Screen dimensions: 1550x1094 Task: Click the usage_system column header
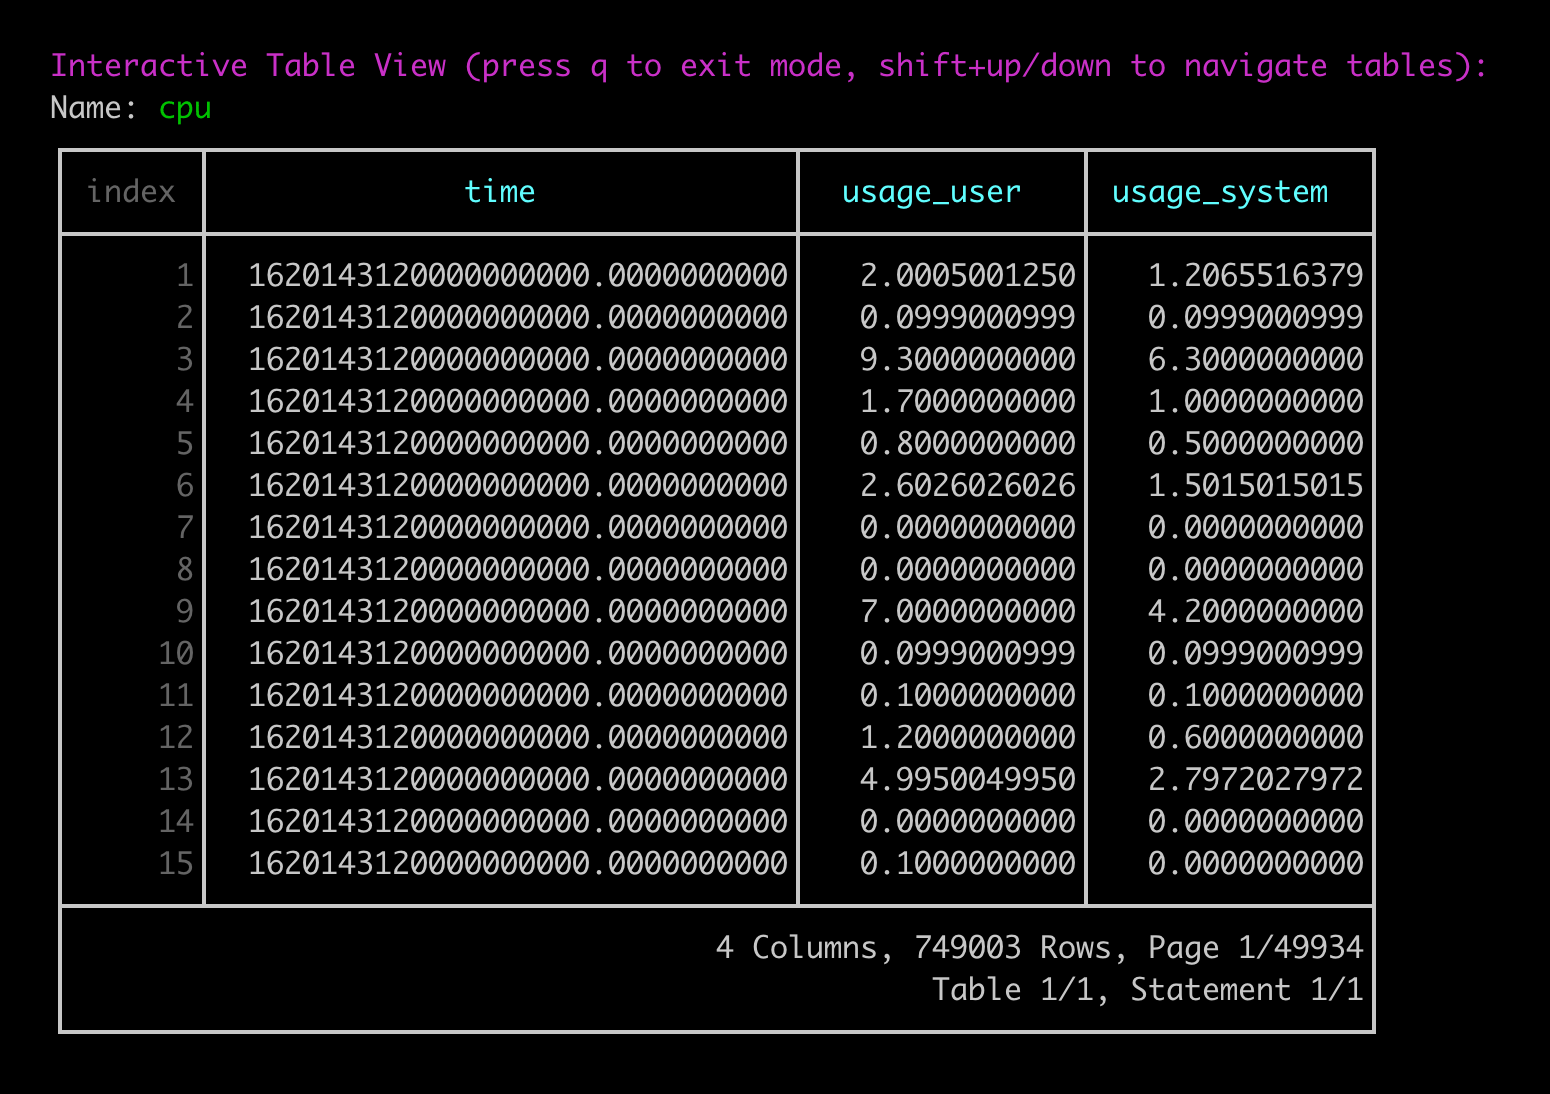click(x=1219, y=192)
